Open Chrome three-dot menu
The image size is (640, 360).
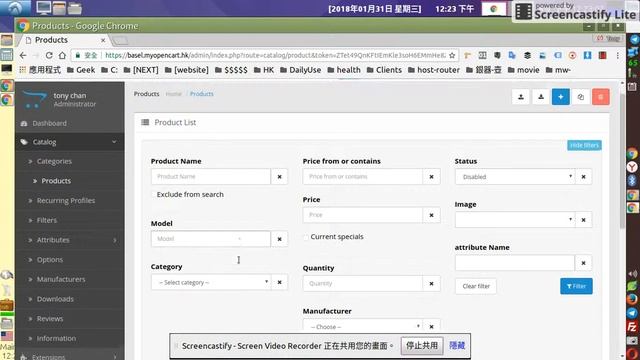point(618,55)
